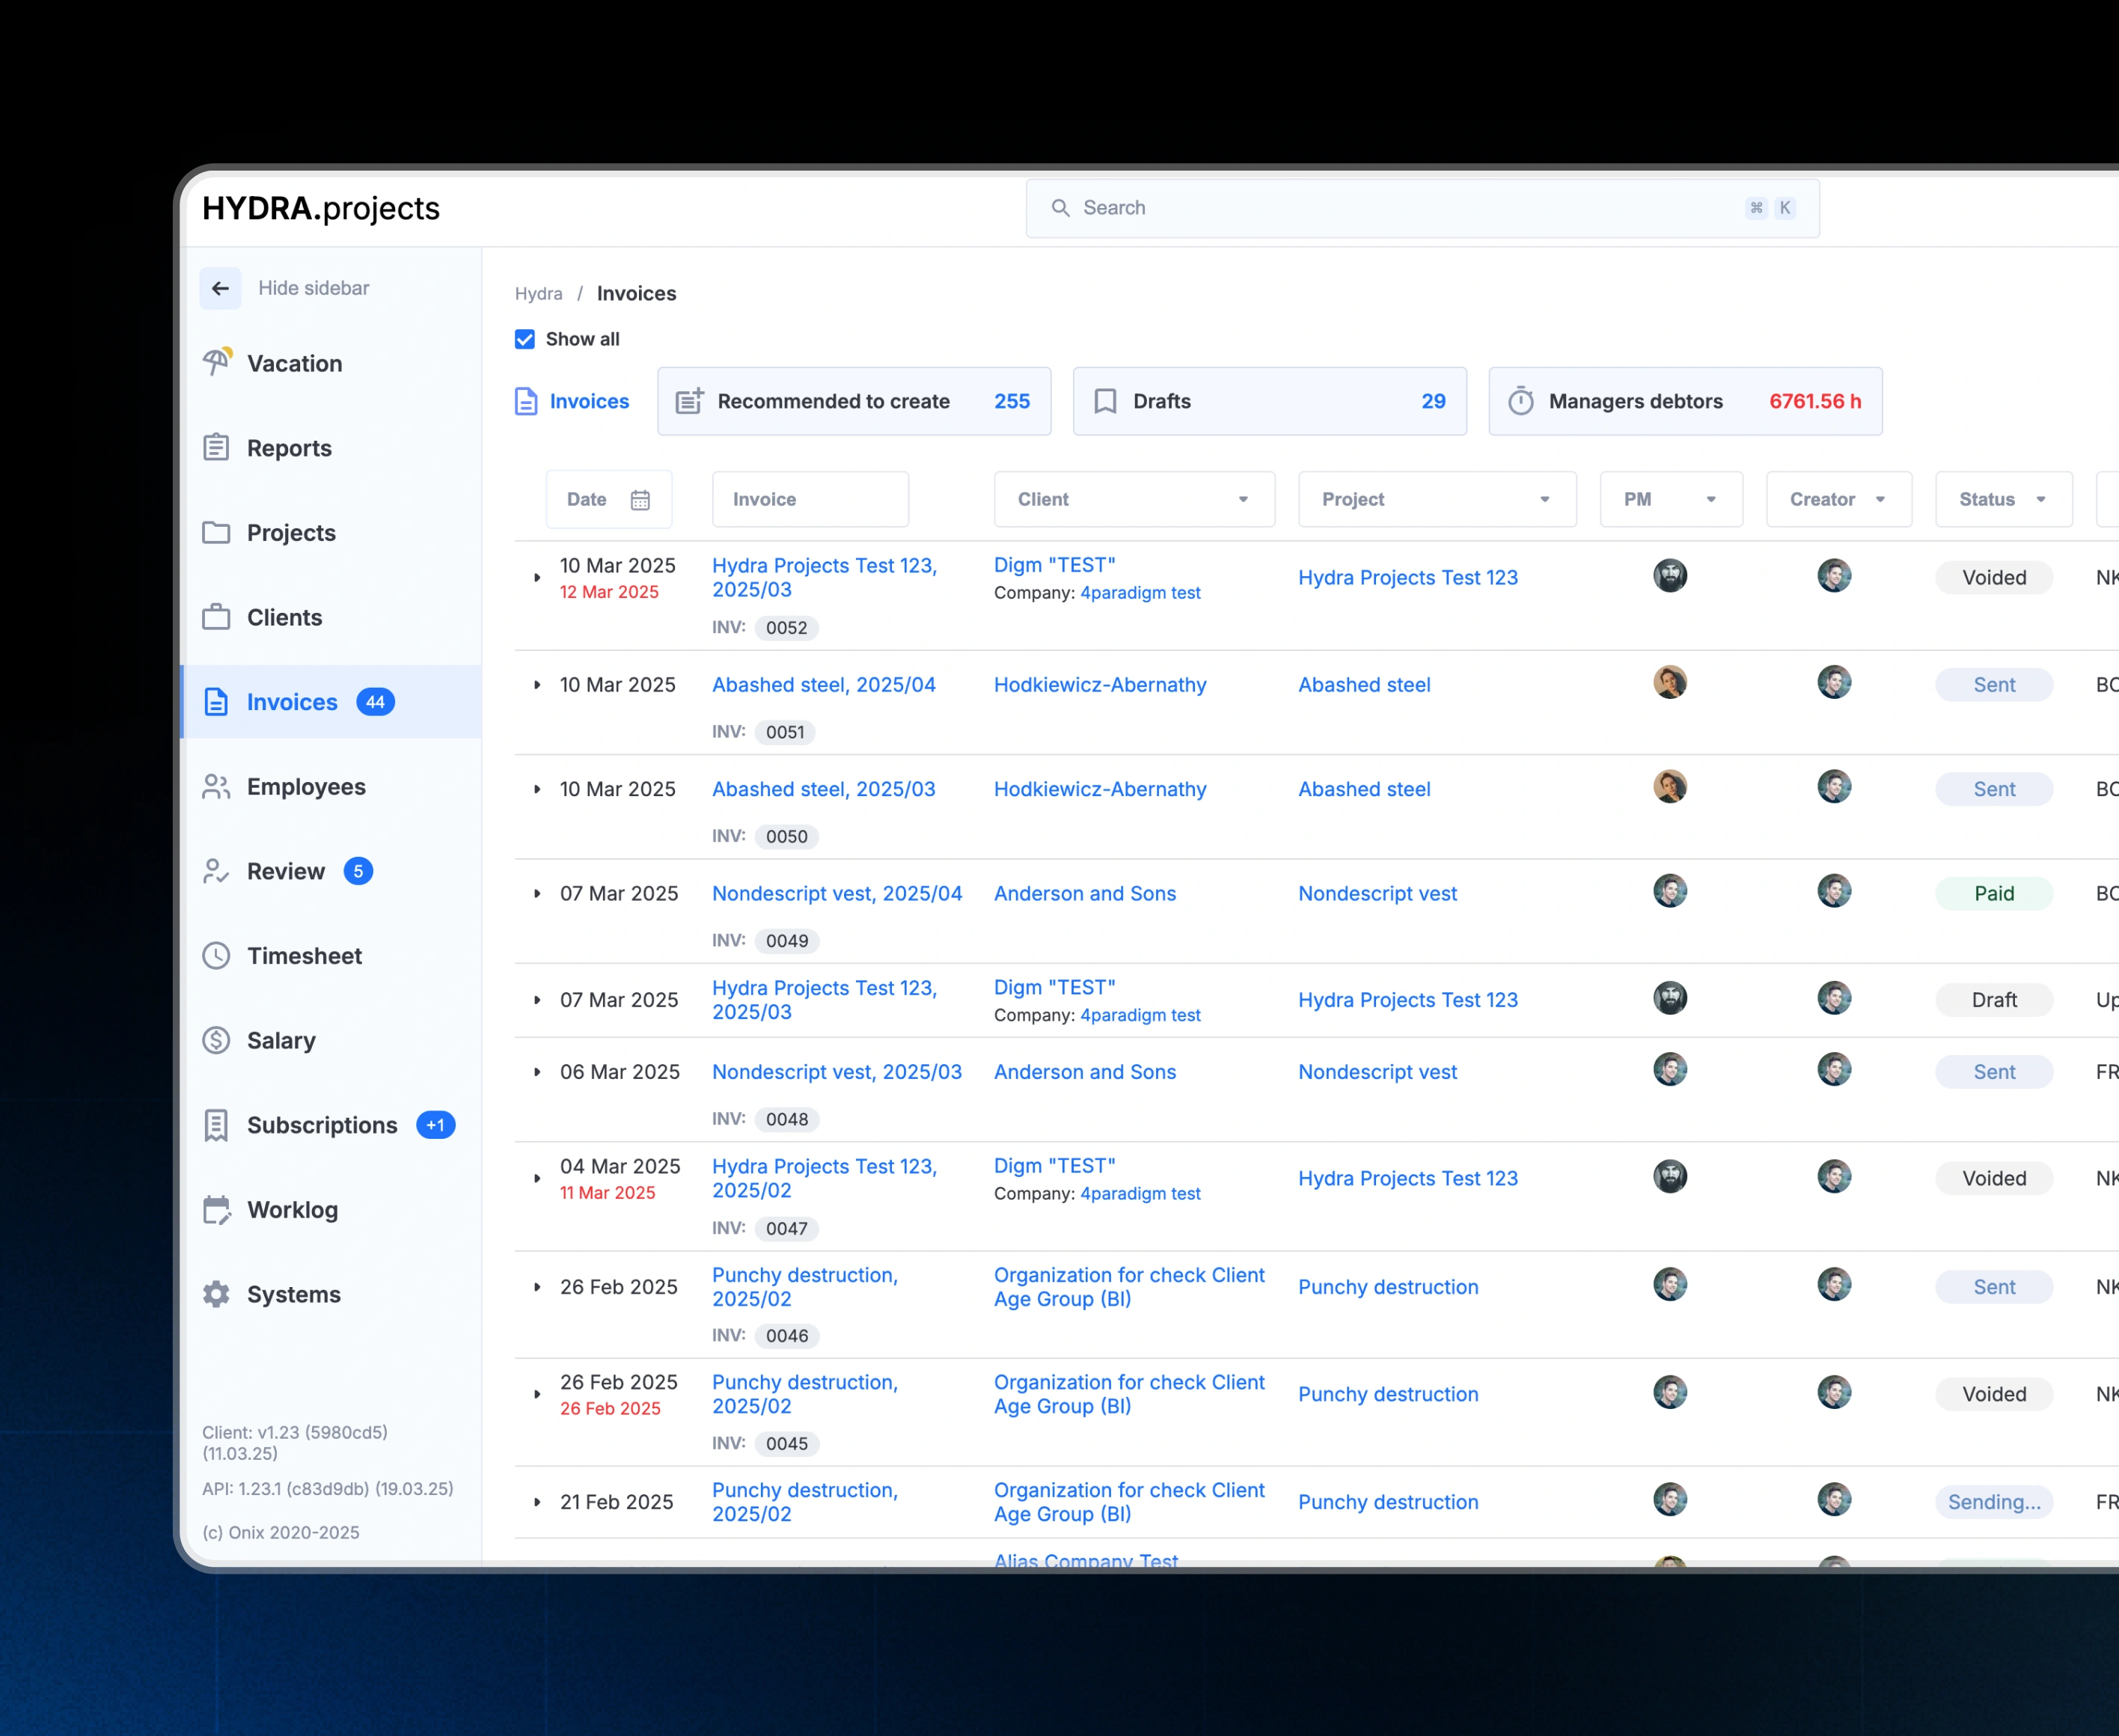Open Worklog calendar-edit icon in sidebar
Viewport: 2119px width, 1736px height.
[x=216, y=1210]
